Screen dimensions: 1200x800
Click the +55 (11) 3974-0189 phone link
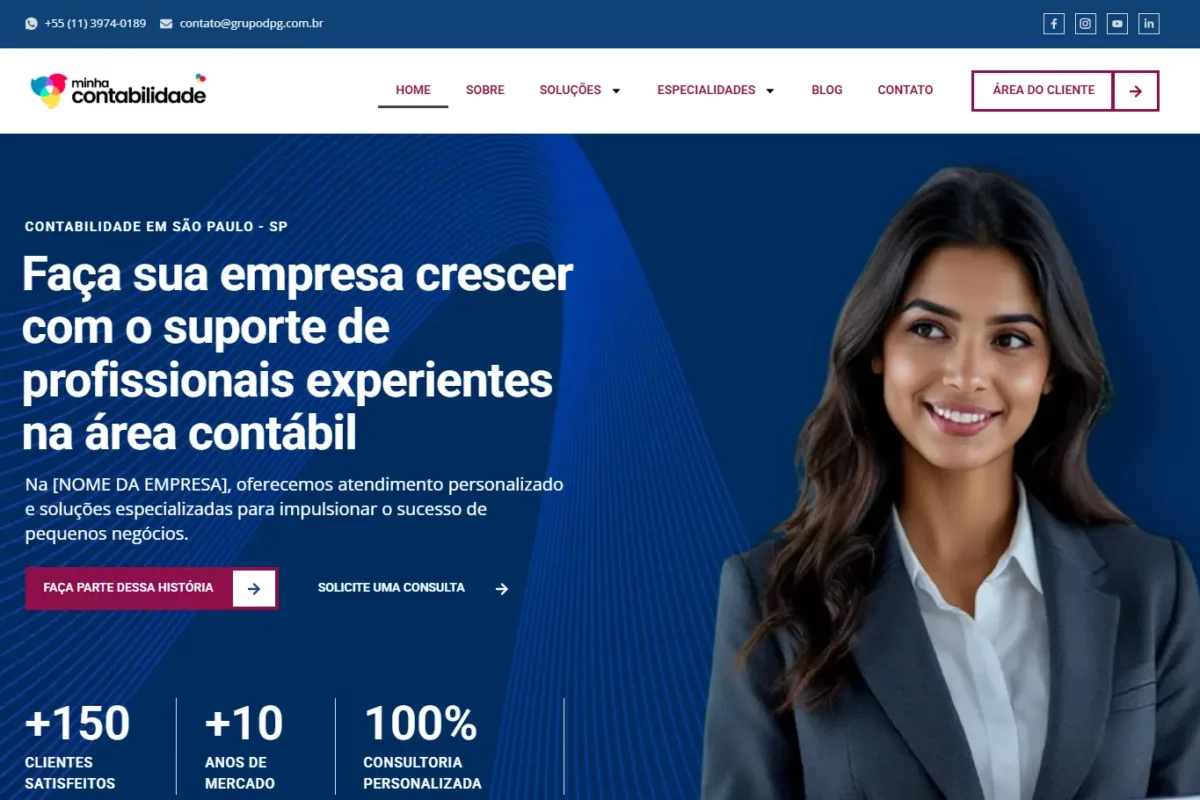(x=95, y=23)
